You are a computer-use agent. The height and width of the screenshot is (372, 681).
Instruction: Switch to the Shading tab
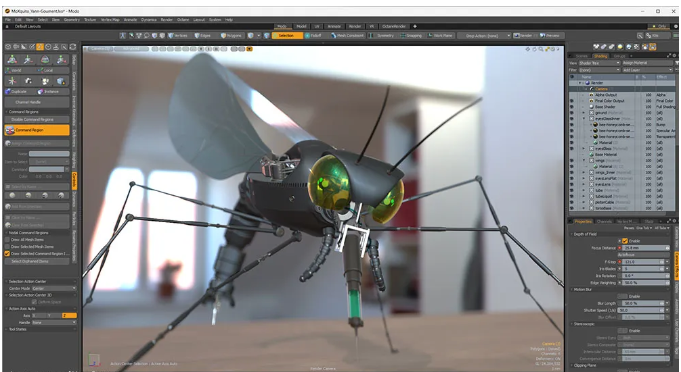(601, 56)
